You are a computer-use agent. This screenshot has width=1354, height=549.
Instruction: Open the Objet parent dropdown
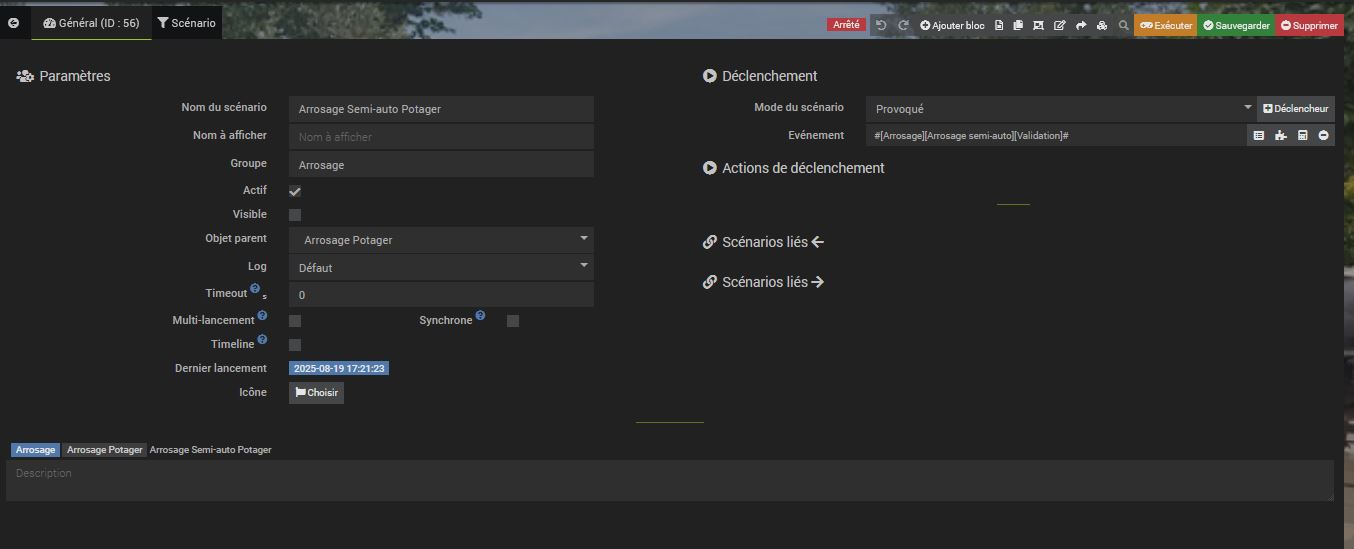pos(441,240)
